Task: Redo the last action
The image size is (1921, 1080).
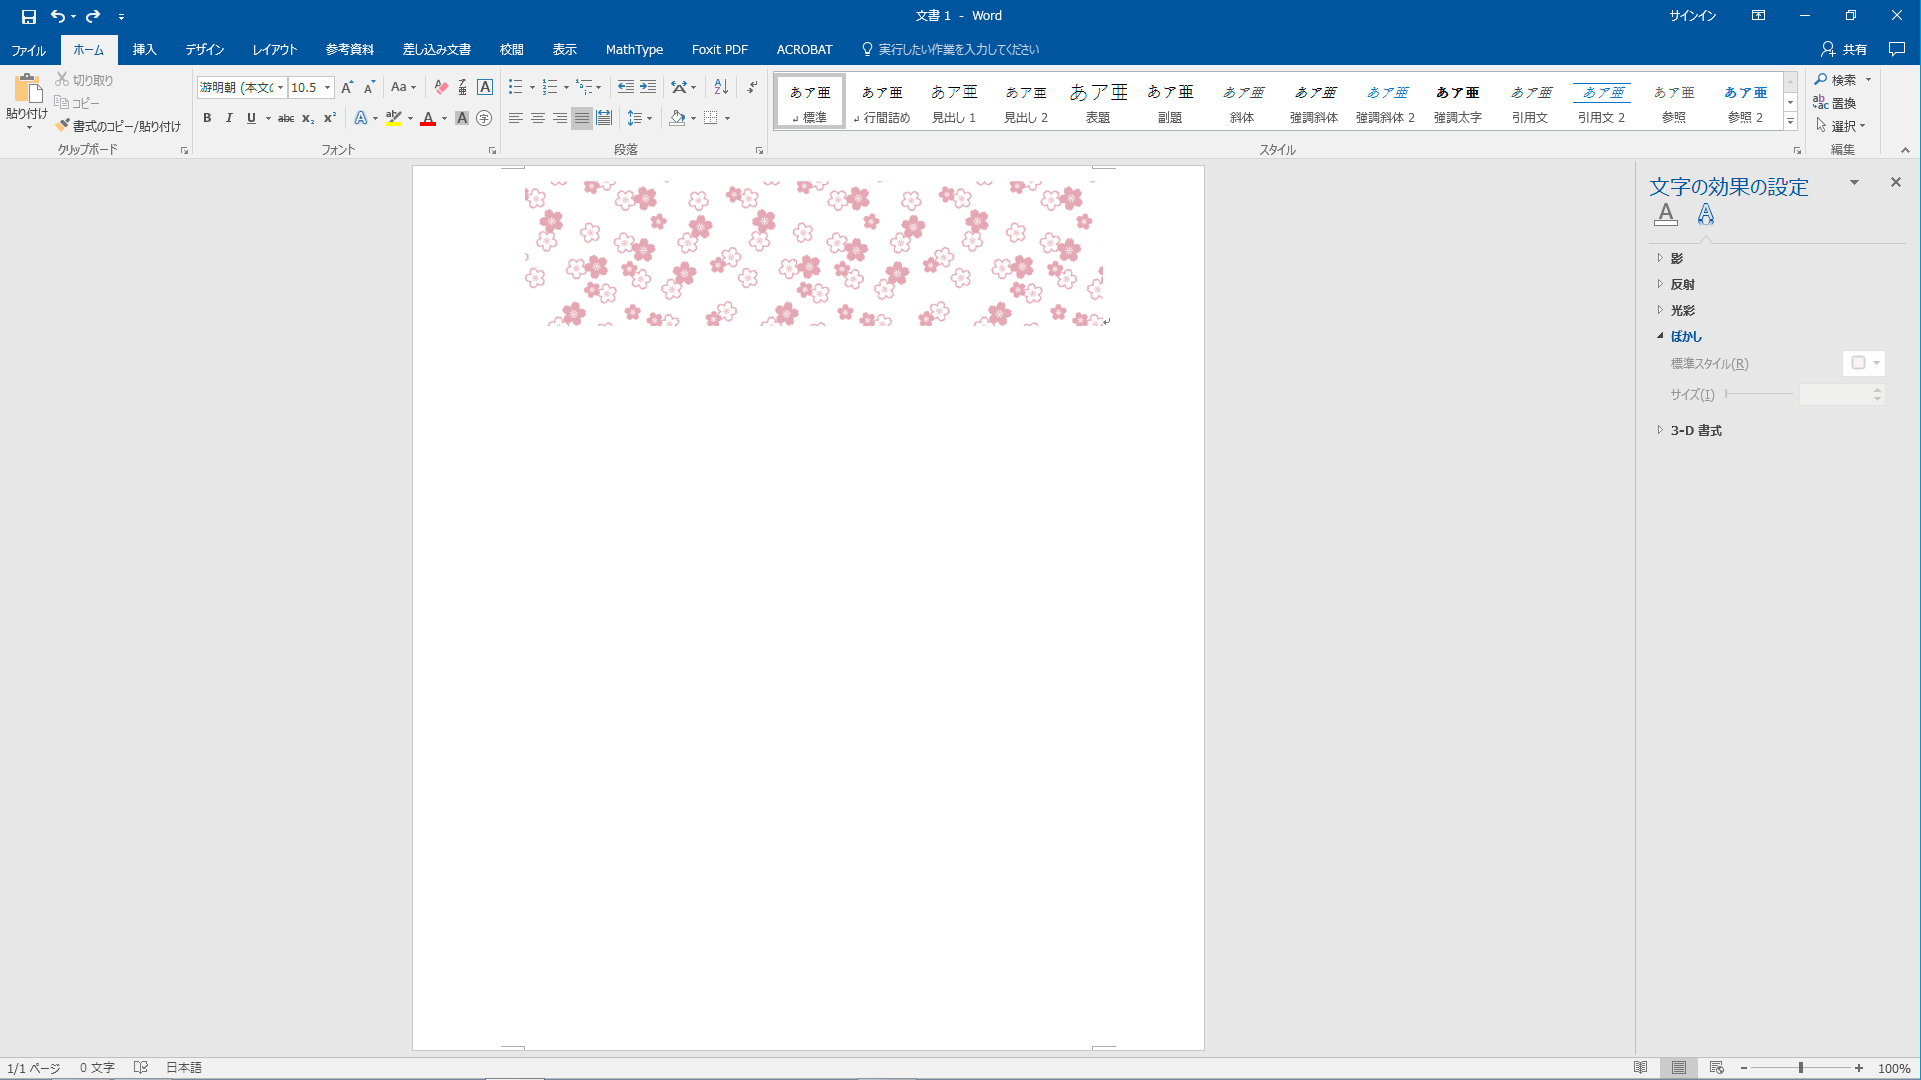Action: [x=93, y=16]
